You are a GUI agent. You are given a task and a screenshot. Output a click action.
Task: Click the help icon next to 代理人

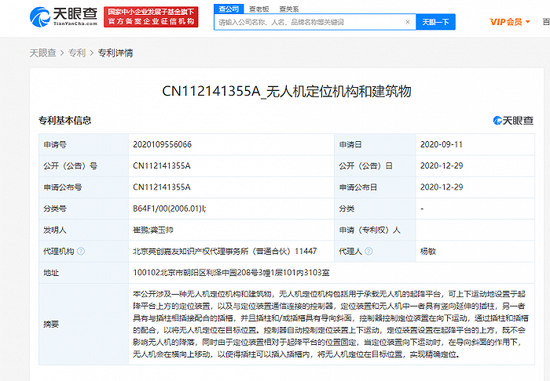(x=369, y=251)
